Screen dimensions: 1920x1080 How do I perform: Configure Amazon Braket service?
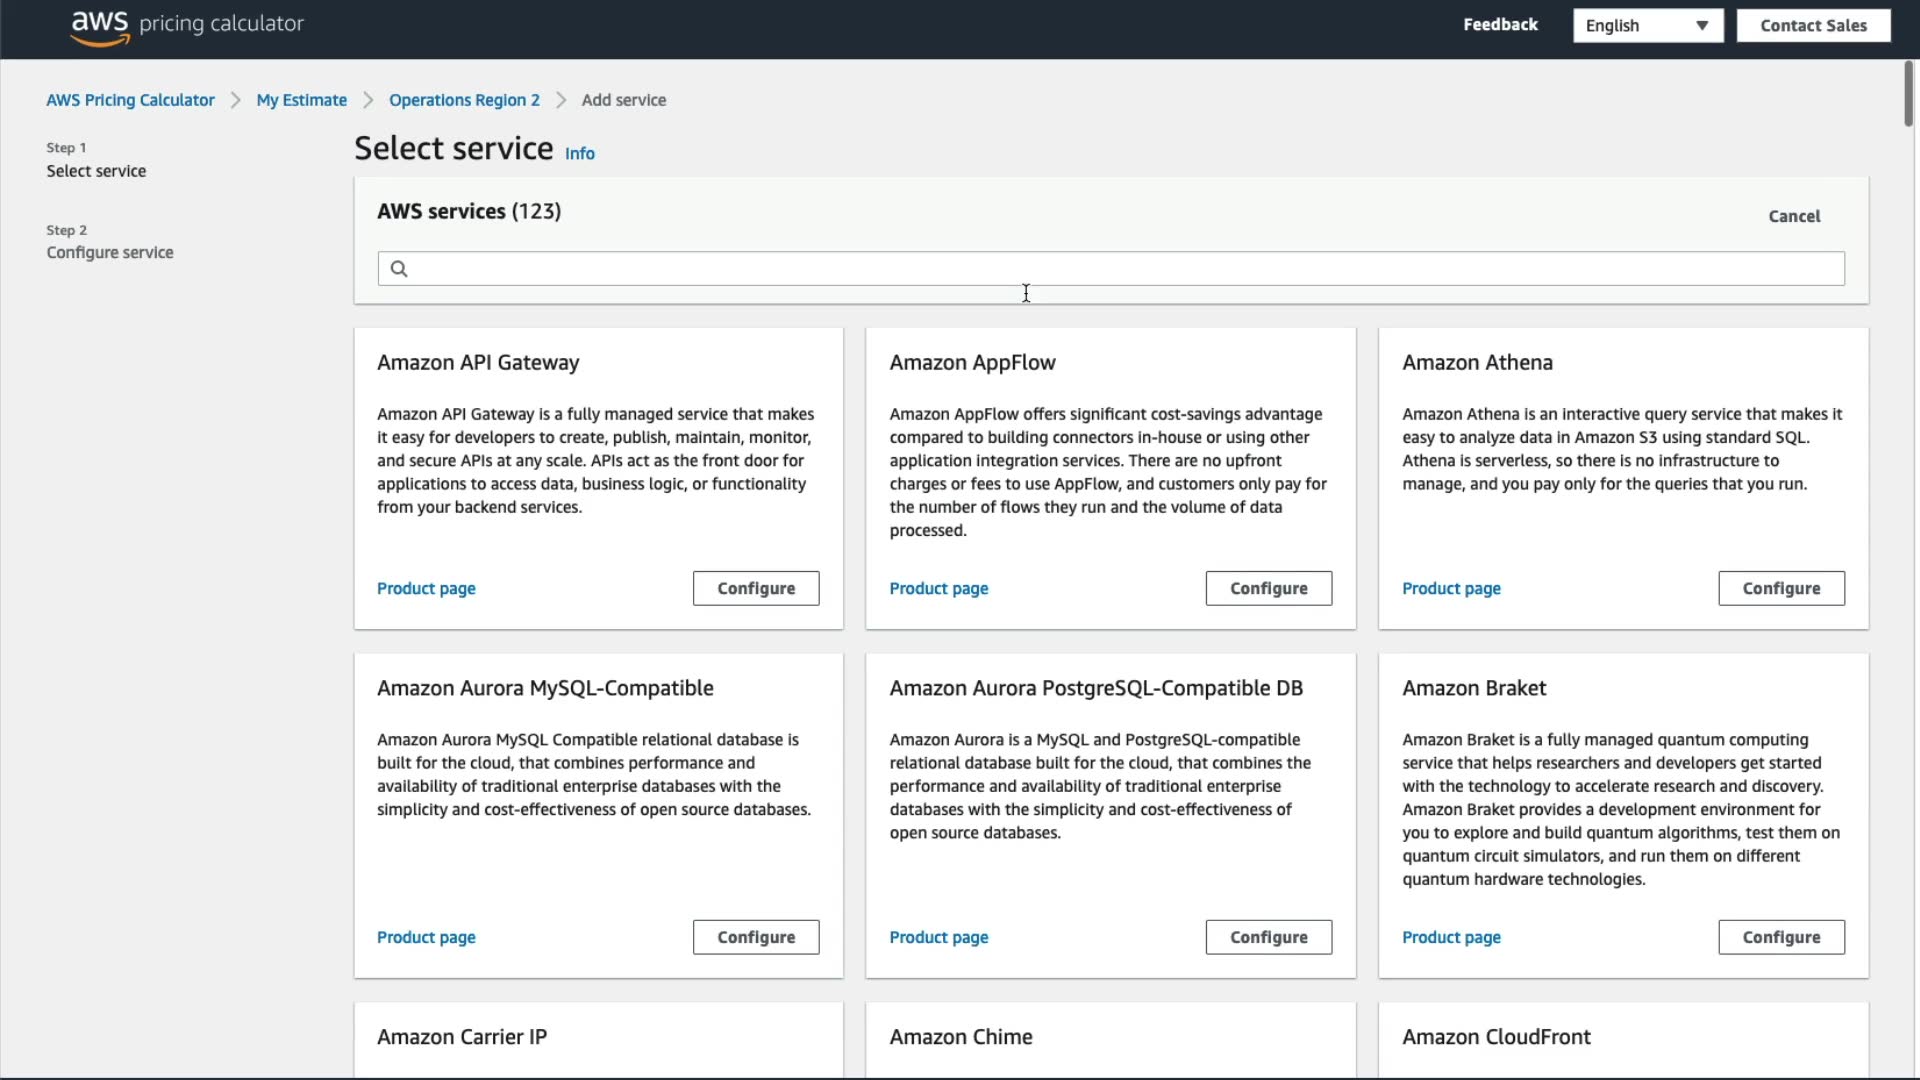[1781, 938]
